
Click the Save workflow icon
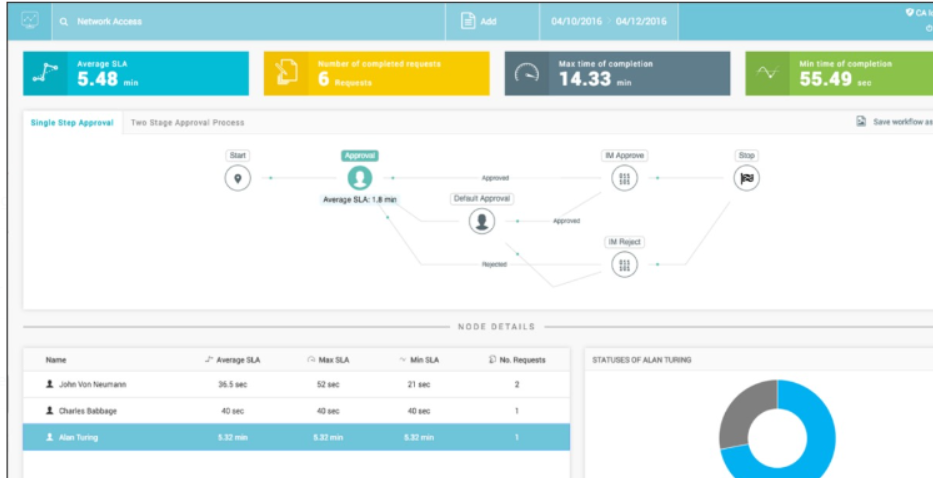pos(860,122)
